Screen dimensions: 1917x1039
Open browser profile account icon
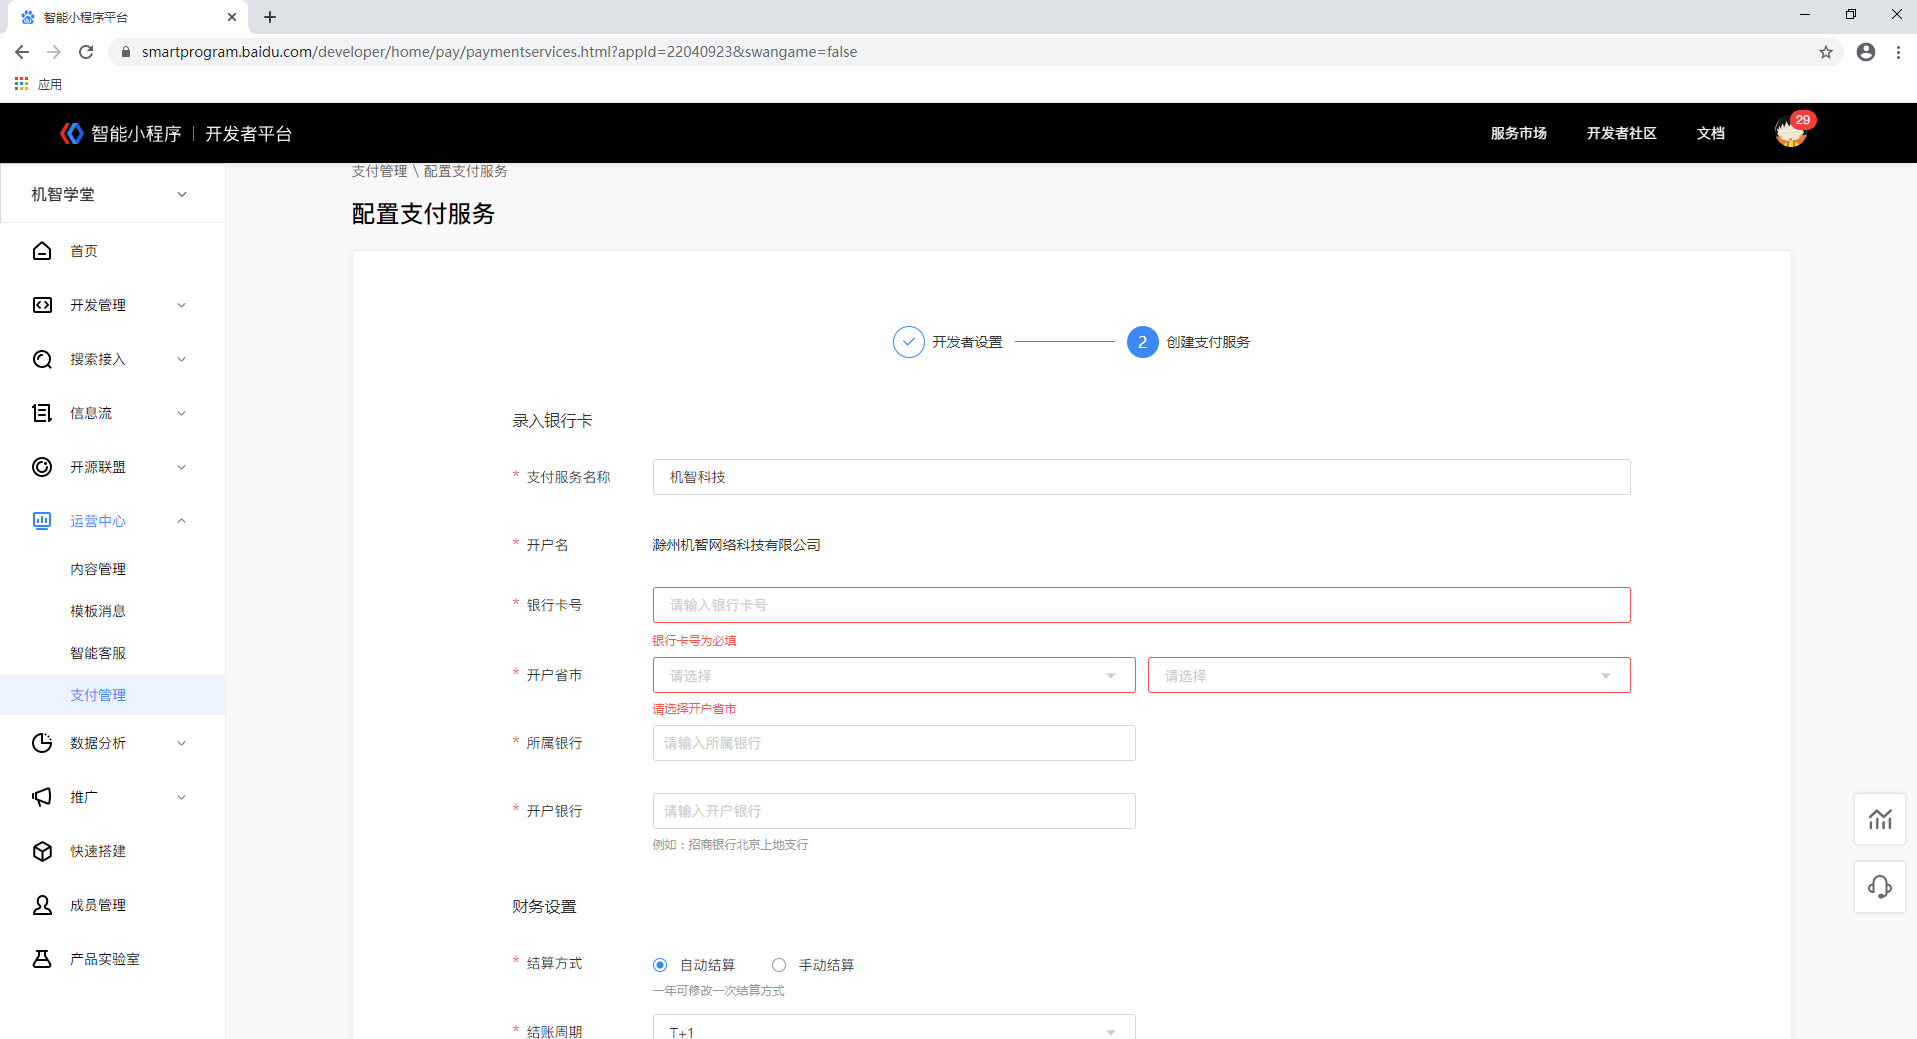1866,52
